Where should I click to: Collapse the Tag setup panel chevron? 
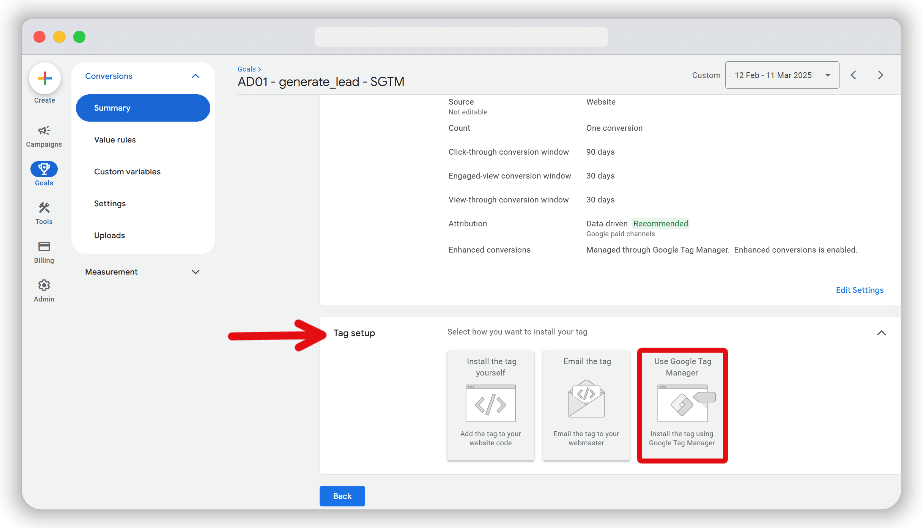[x=881, y=333]
